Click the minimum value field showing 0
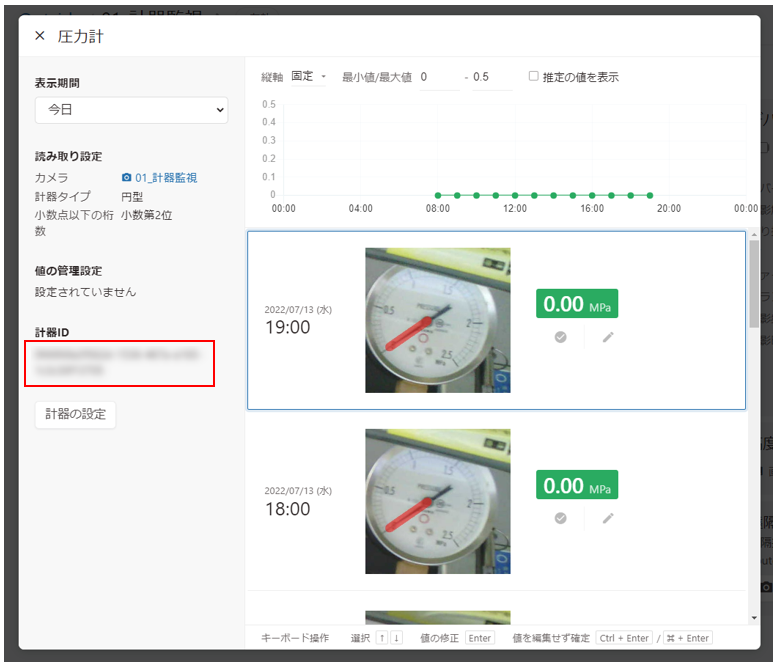778x666 pixels. [440, 77]
